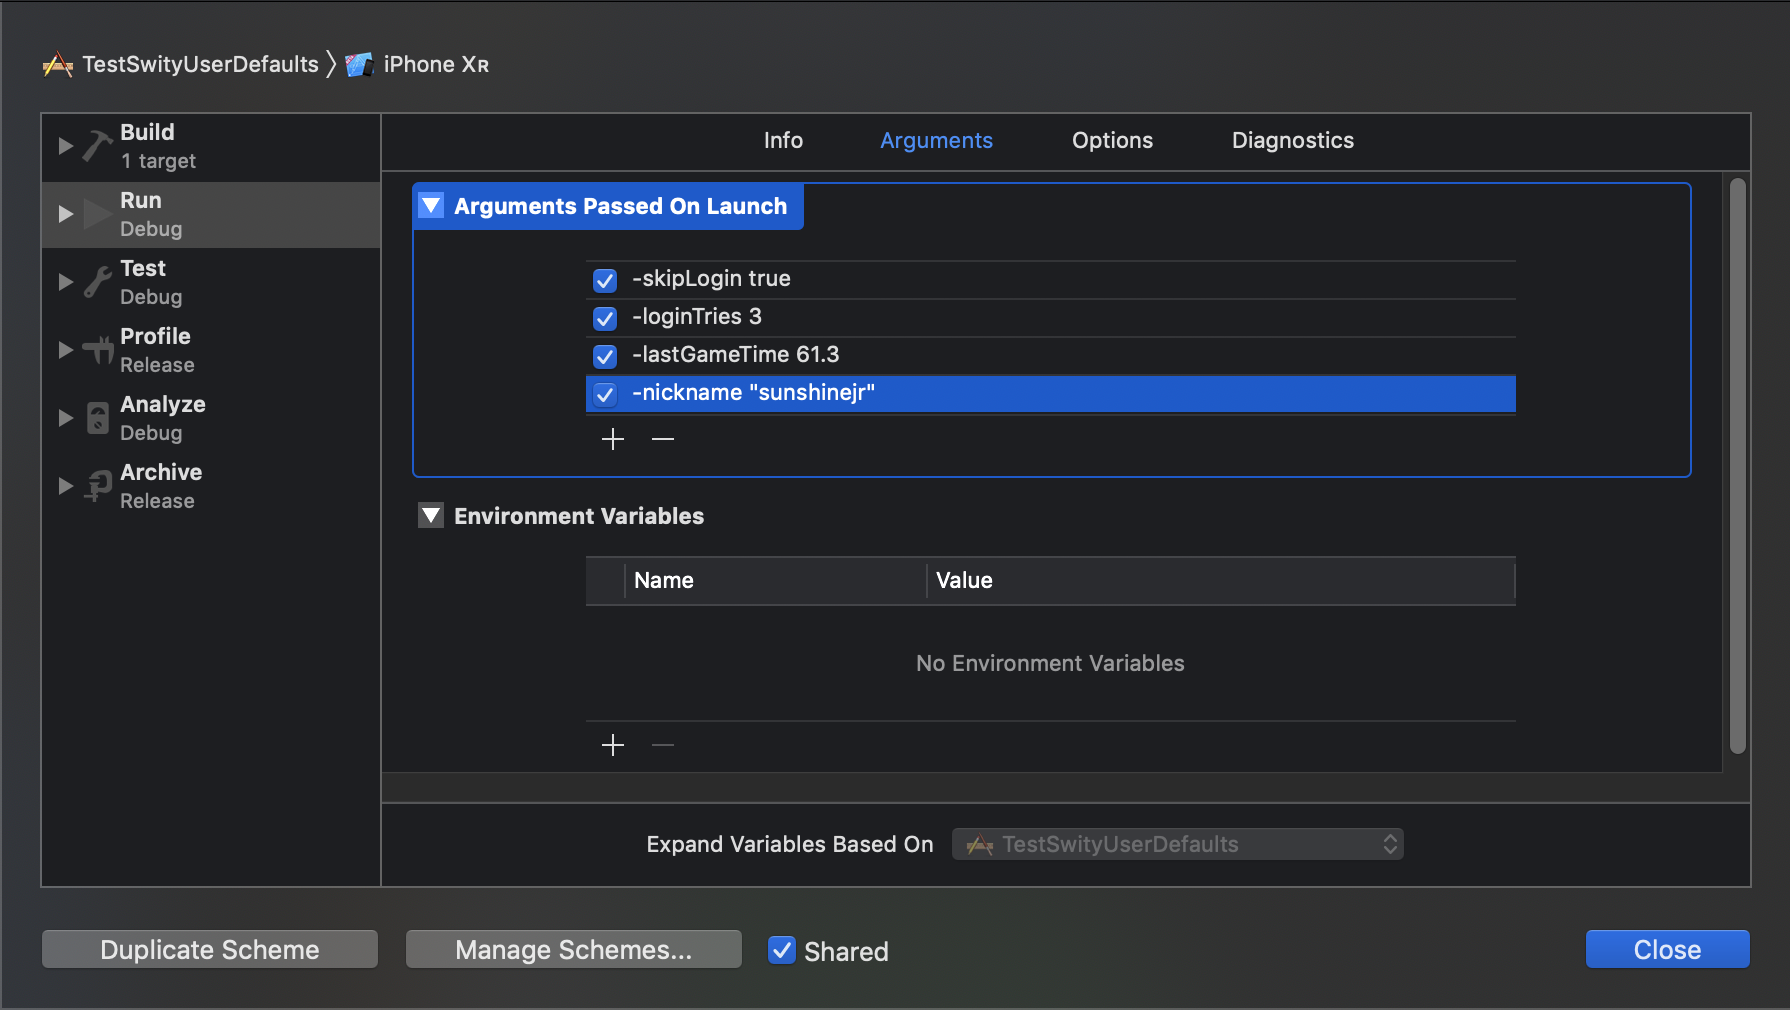Click the Profile instrument icon
1790x1010 pixels.
pyautogui.click(x=97, y=350)
